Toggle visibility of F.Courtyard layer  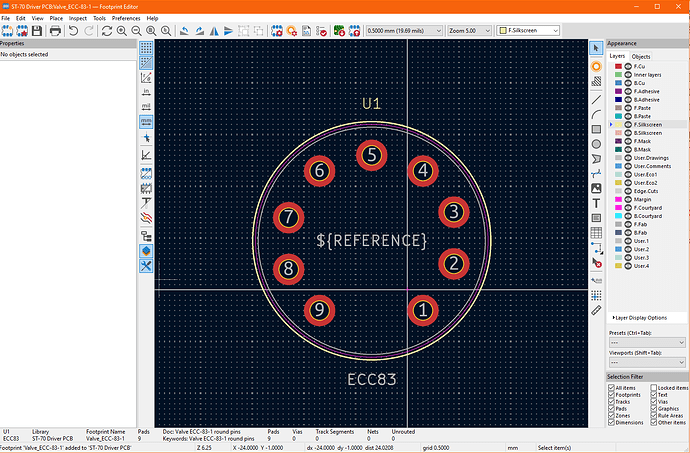click(x=628, y=208)
